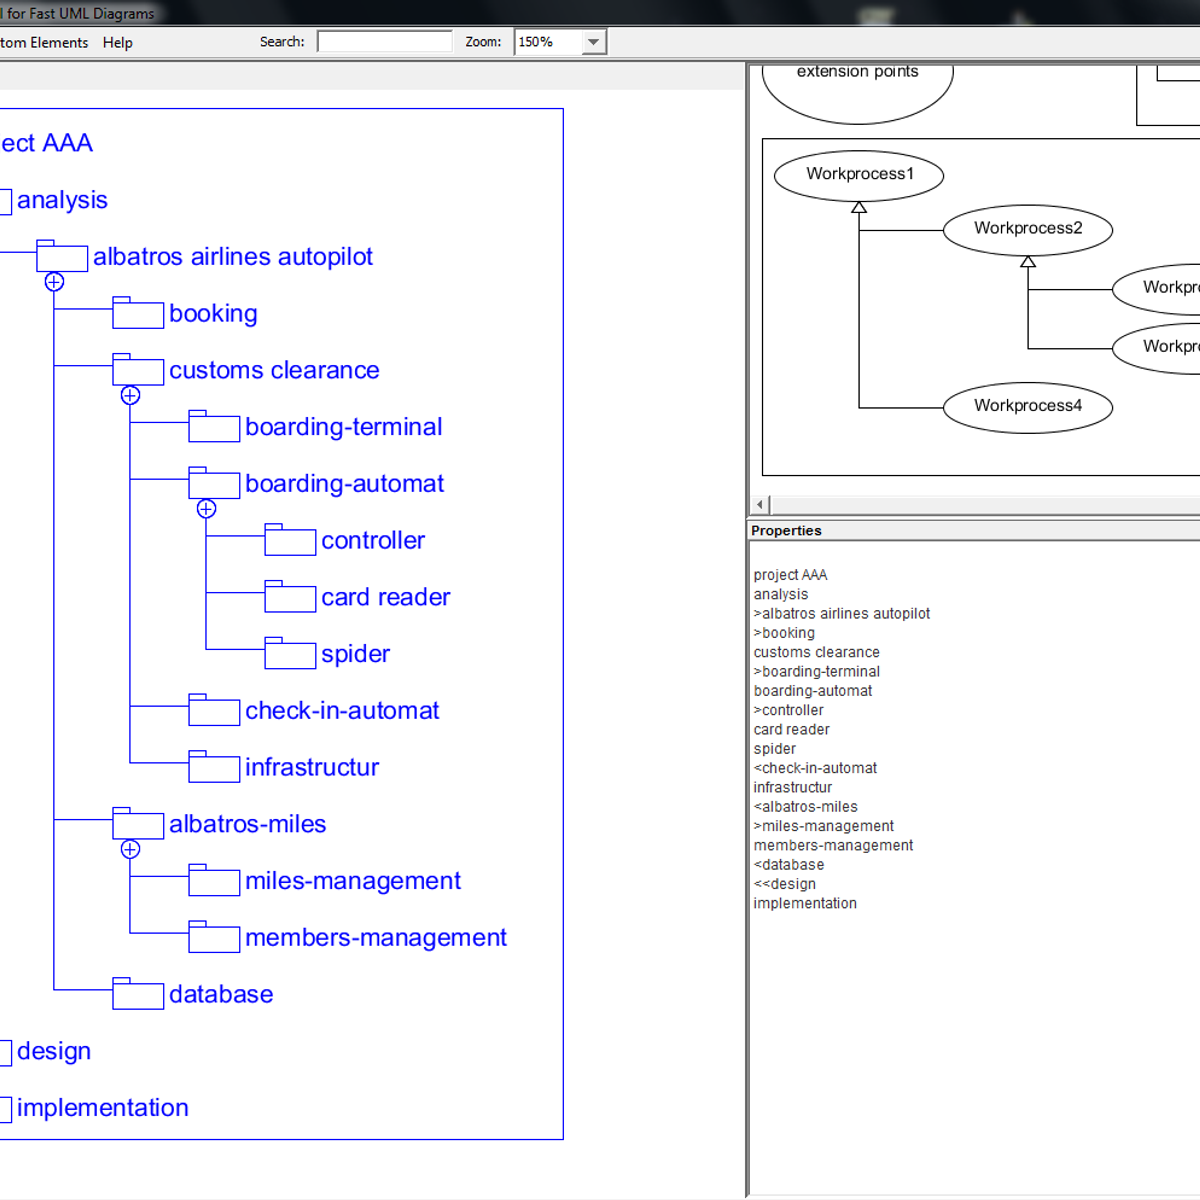This screenshot has height=1200, width=1200.
Task: Click the albatros-miles folder icon
Action: click(x=138, y=824)
